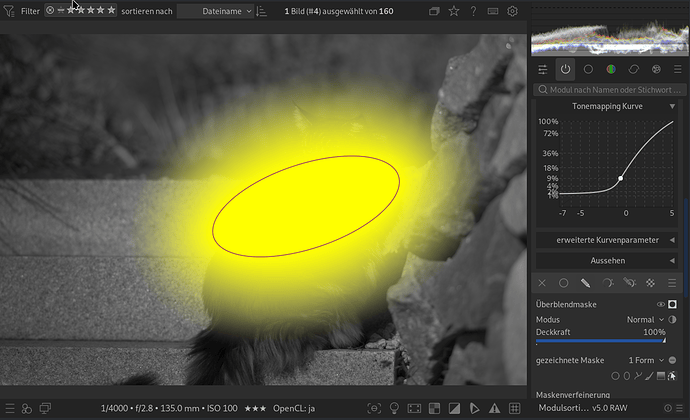
Task: Click the help question mark icon
Action: point(474,11)
